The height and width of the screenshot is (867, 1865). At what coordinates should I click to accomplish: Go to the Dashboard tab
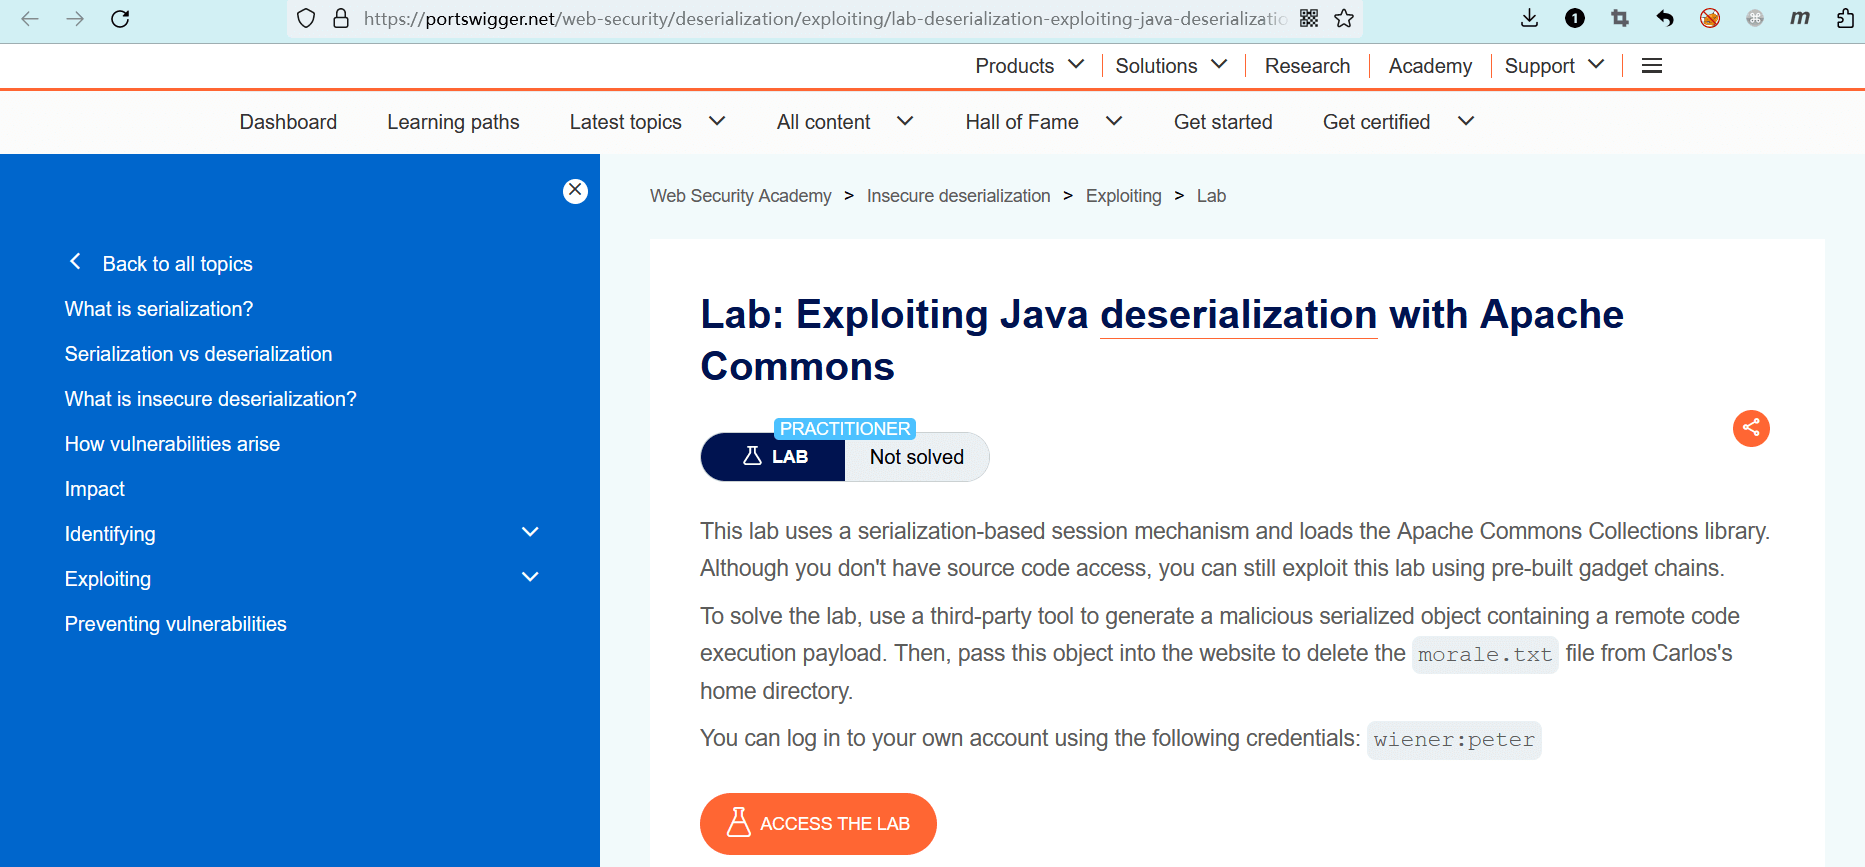(288, 122)
